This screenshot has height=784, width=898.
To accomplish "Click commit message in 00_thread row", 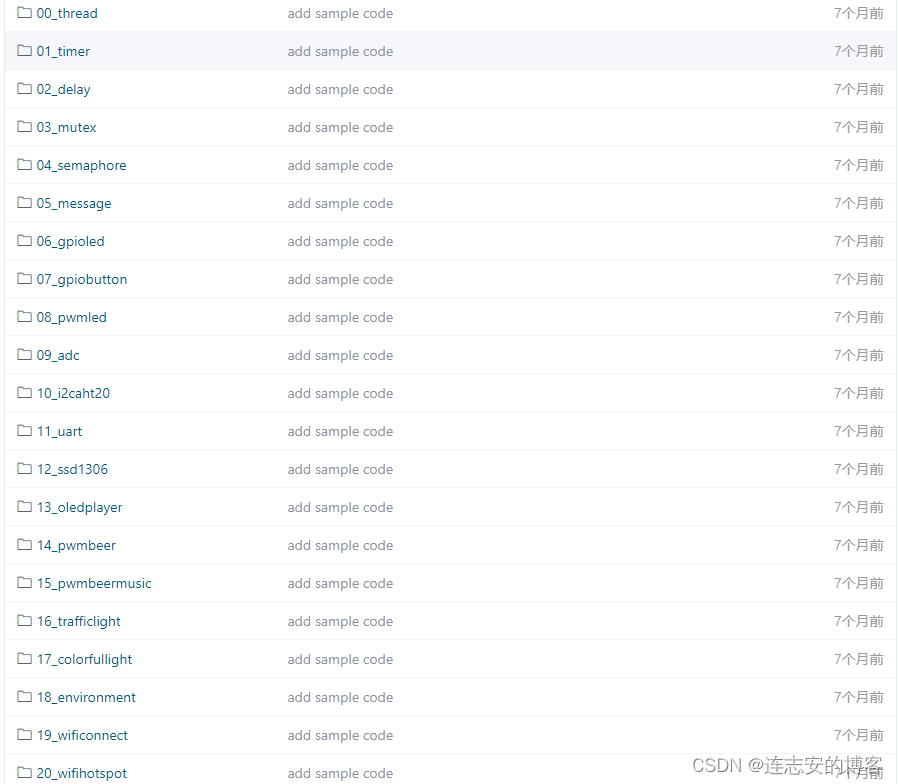I will (340, 13).
